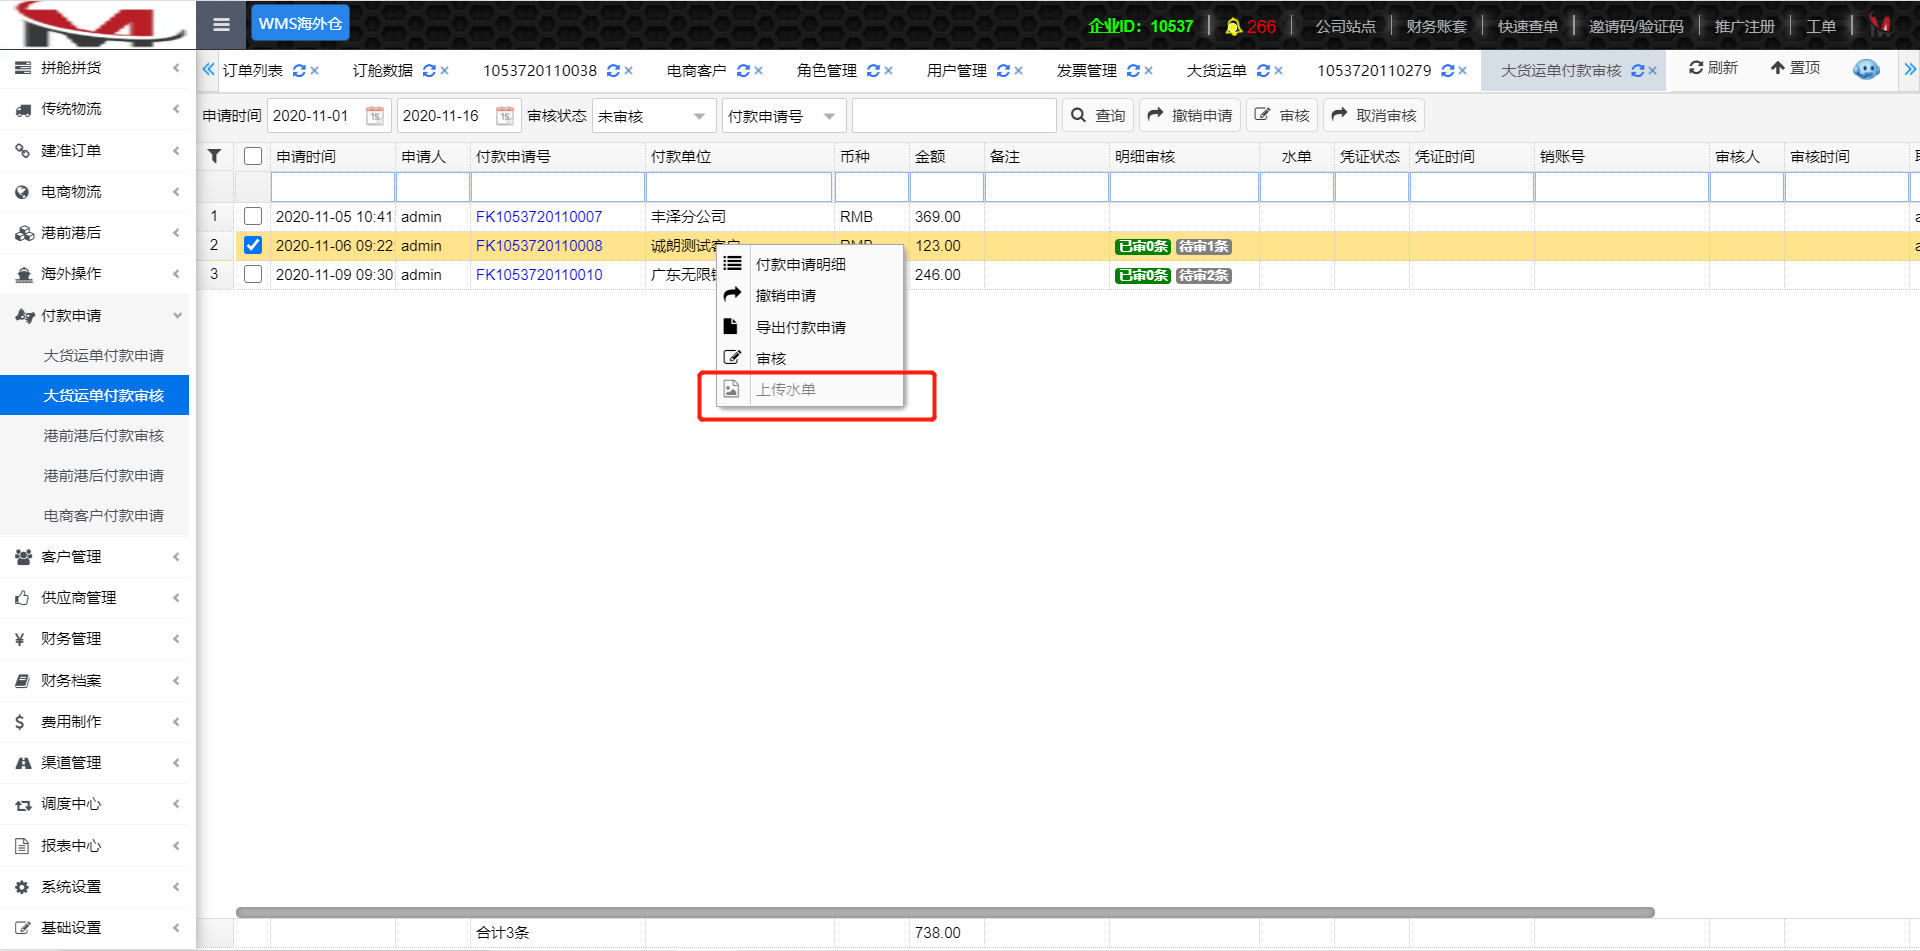Click the 审核 toolbar button
Viewport: 1920px width, 951px height.
tap(1282, 116)
